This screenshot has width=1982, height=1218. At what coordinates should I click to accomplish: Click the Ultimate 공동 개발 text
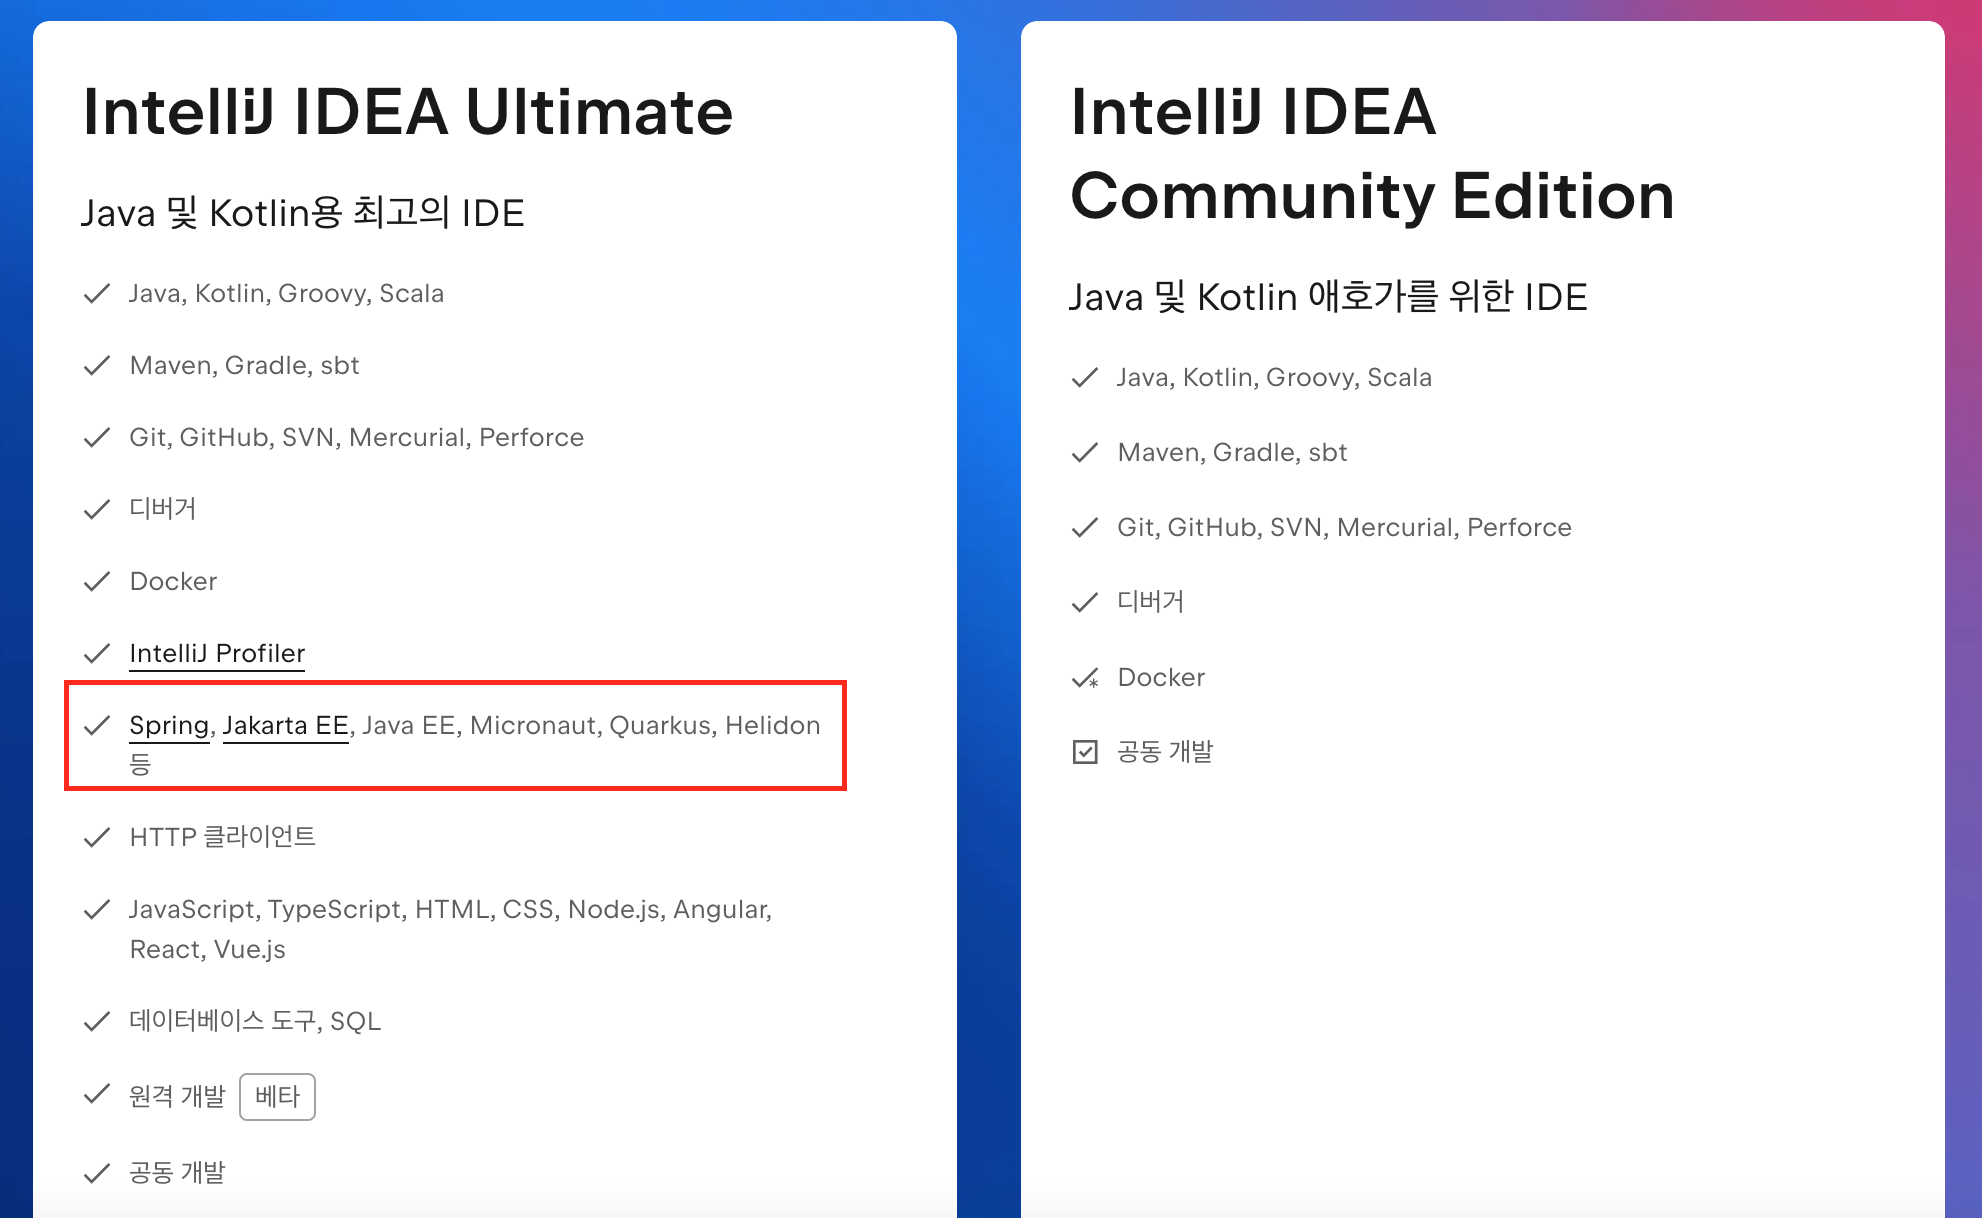[177, 1172]
